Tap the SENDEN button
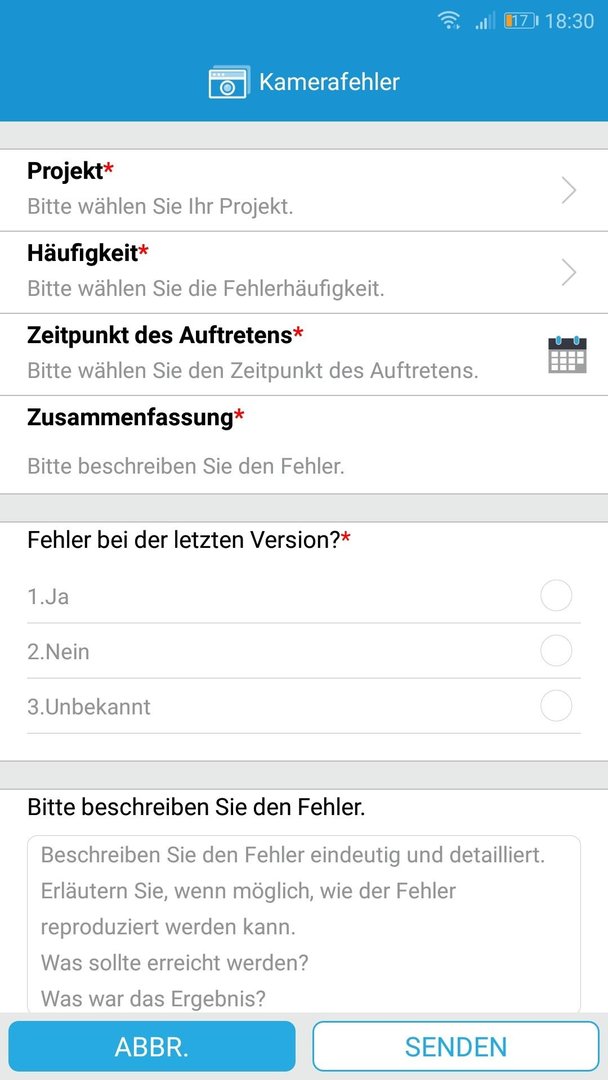608x1080 pixels. [x=456, y=1046]
